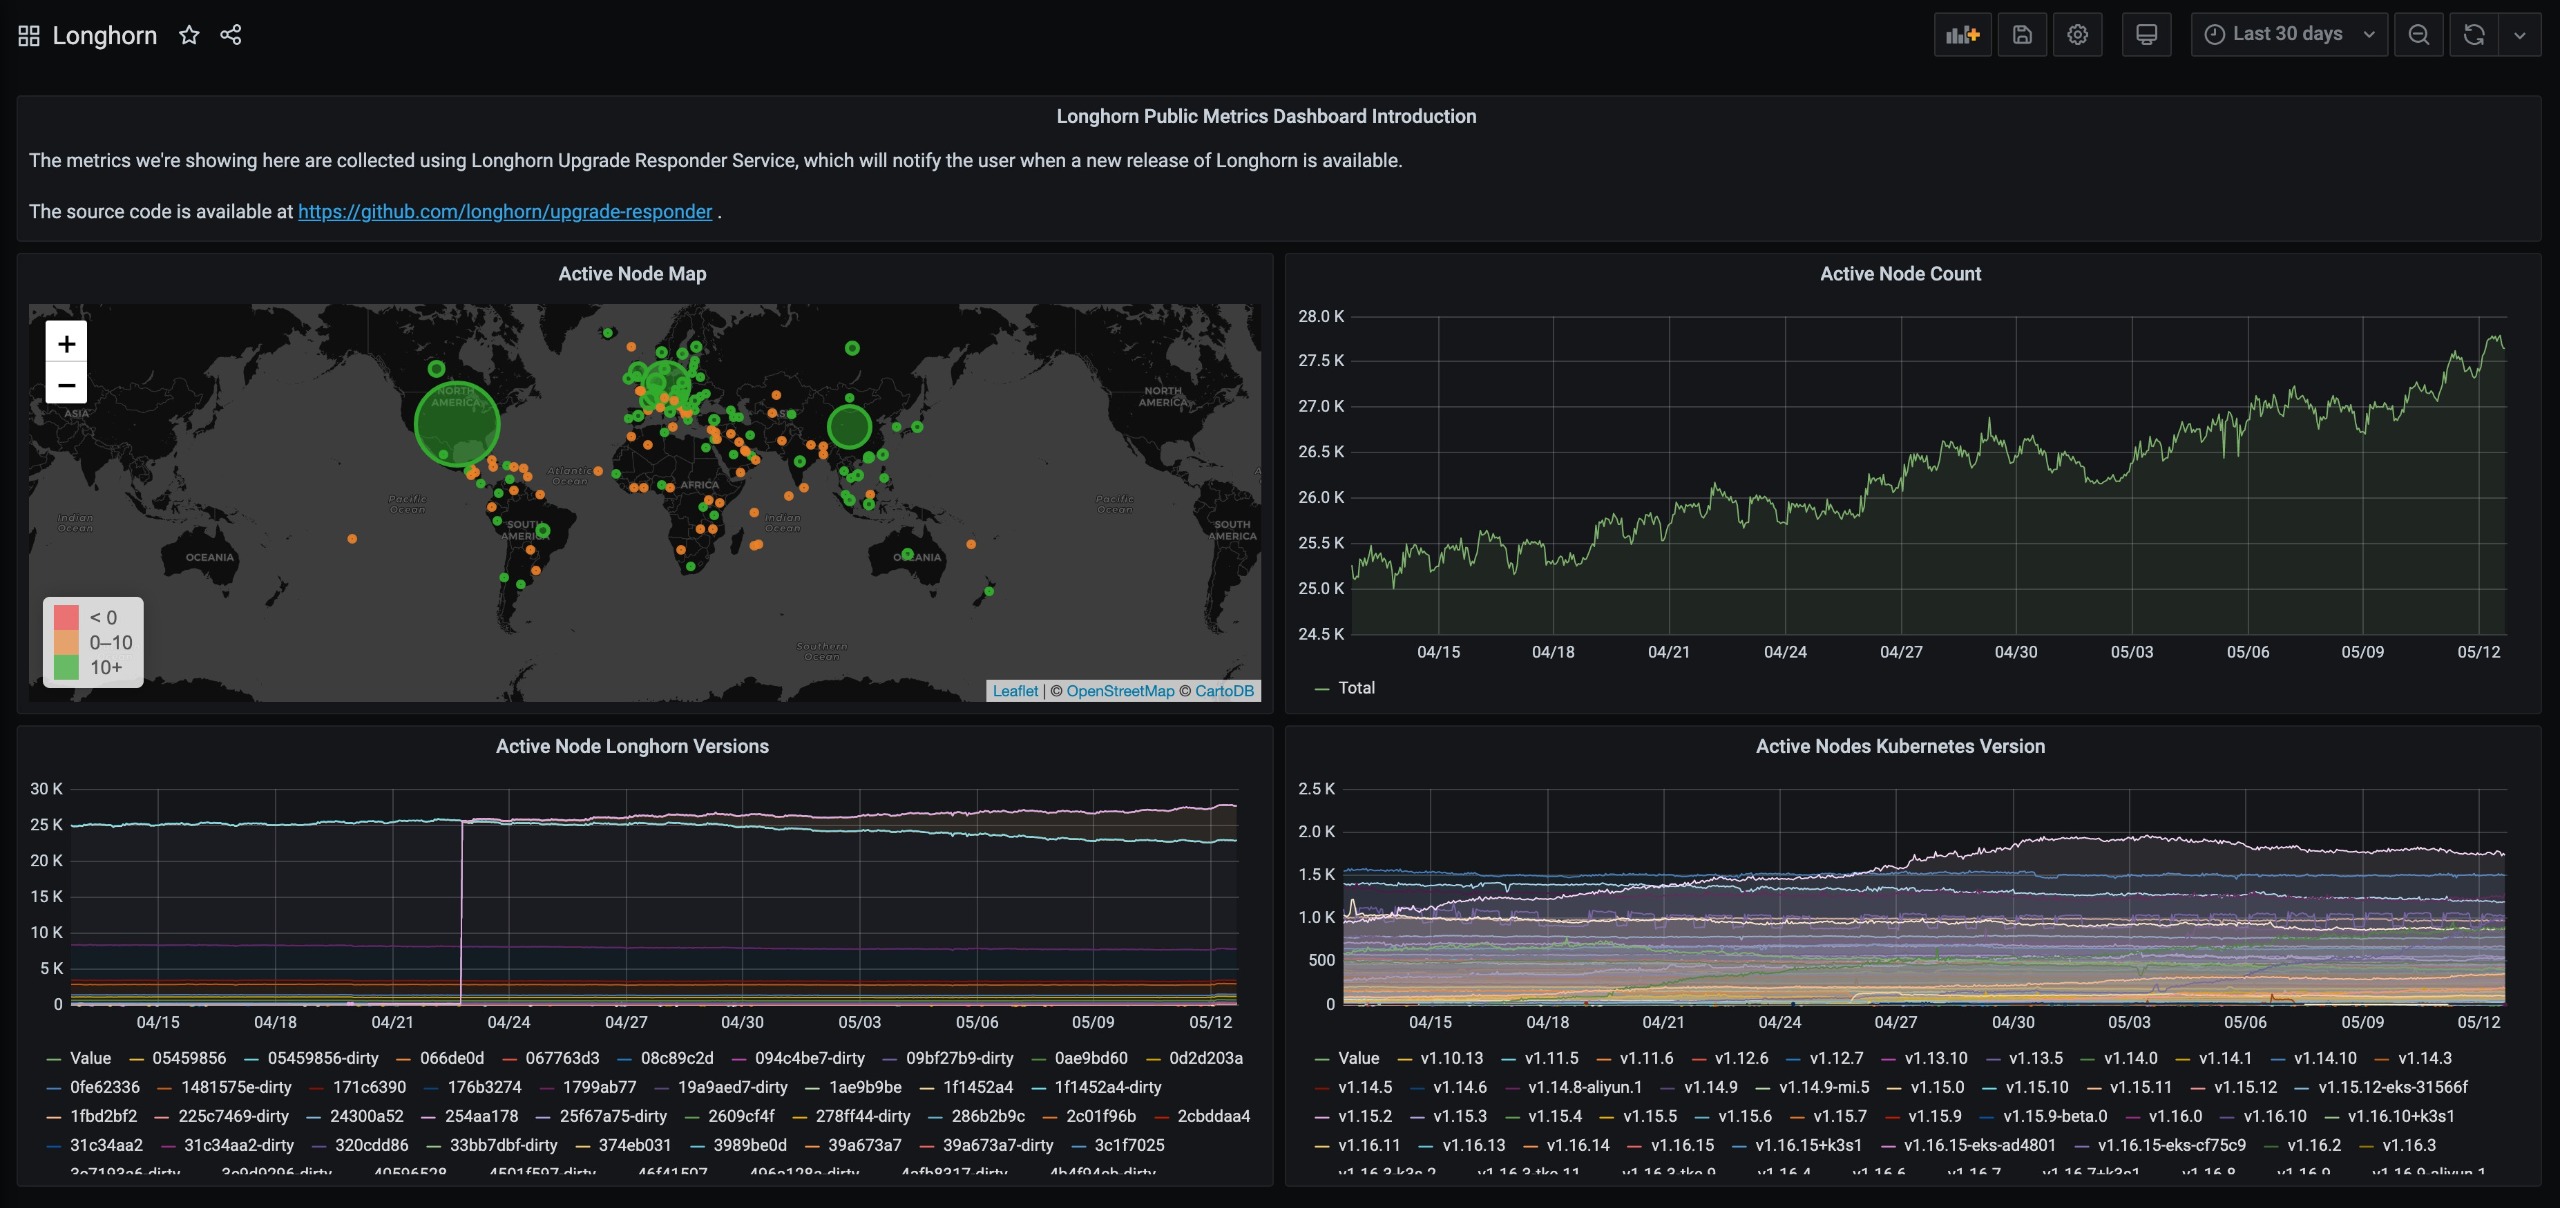2560x1208 pixels.
Task: Toggle the 05459856 series in Longhorn Versions legend
Action: [189, 1058]
